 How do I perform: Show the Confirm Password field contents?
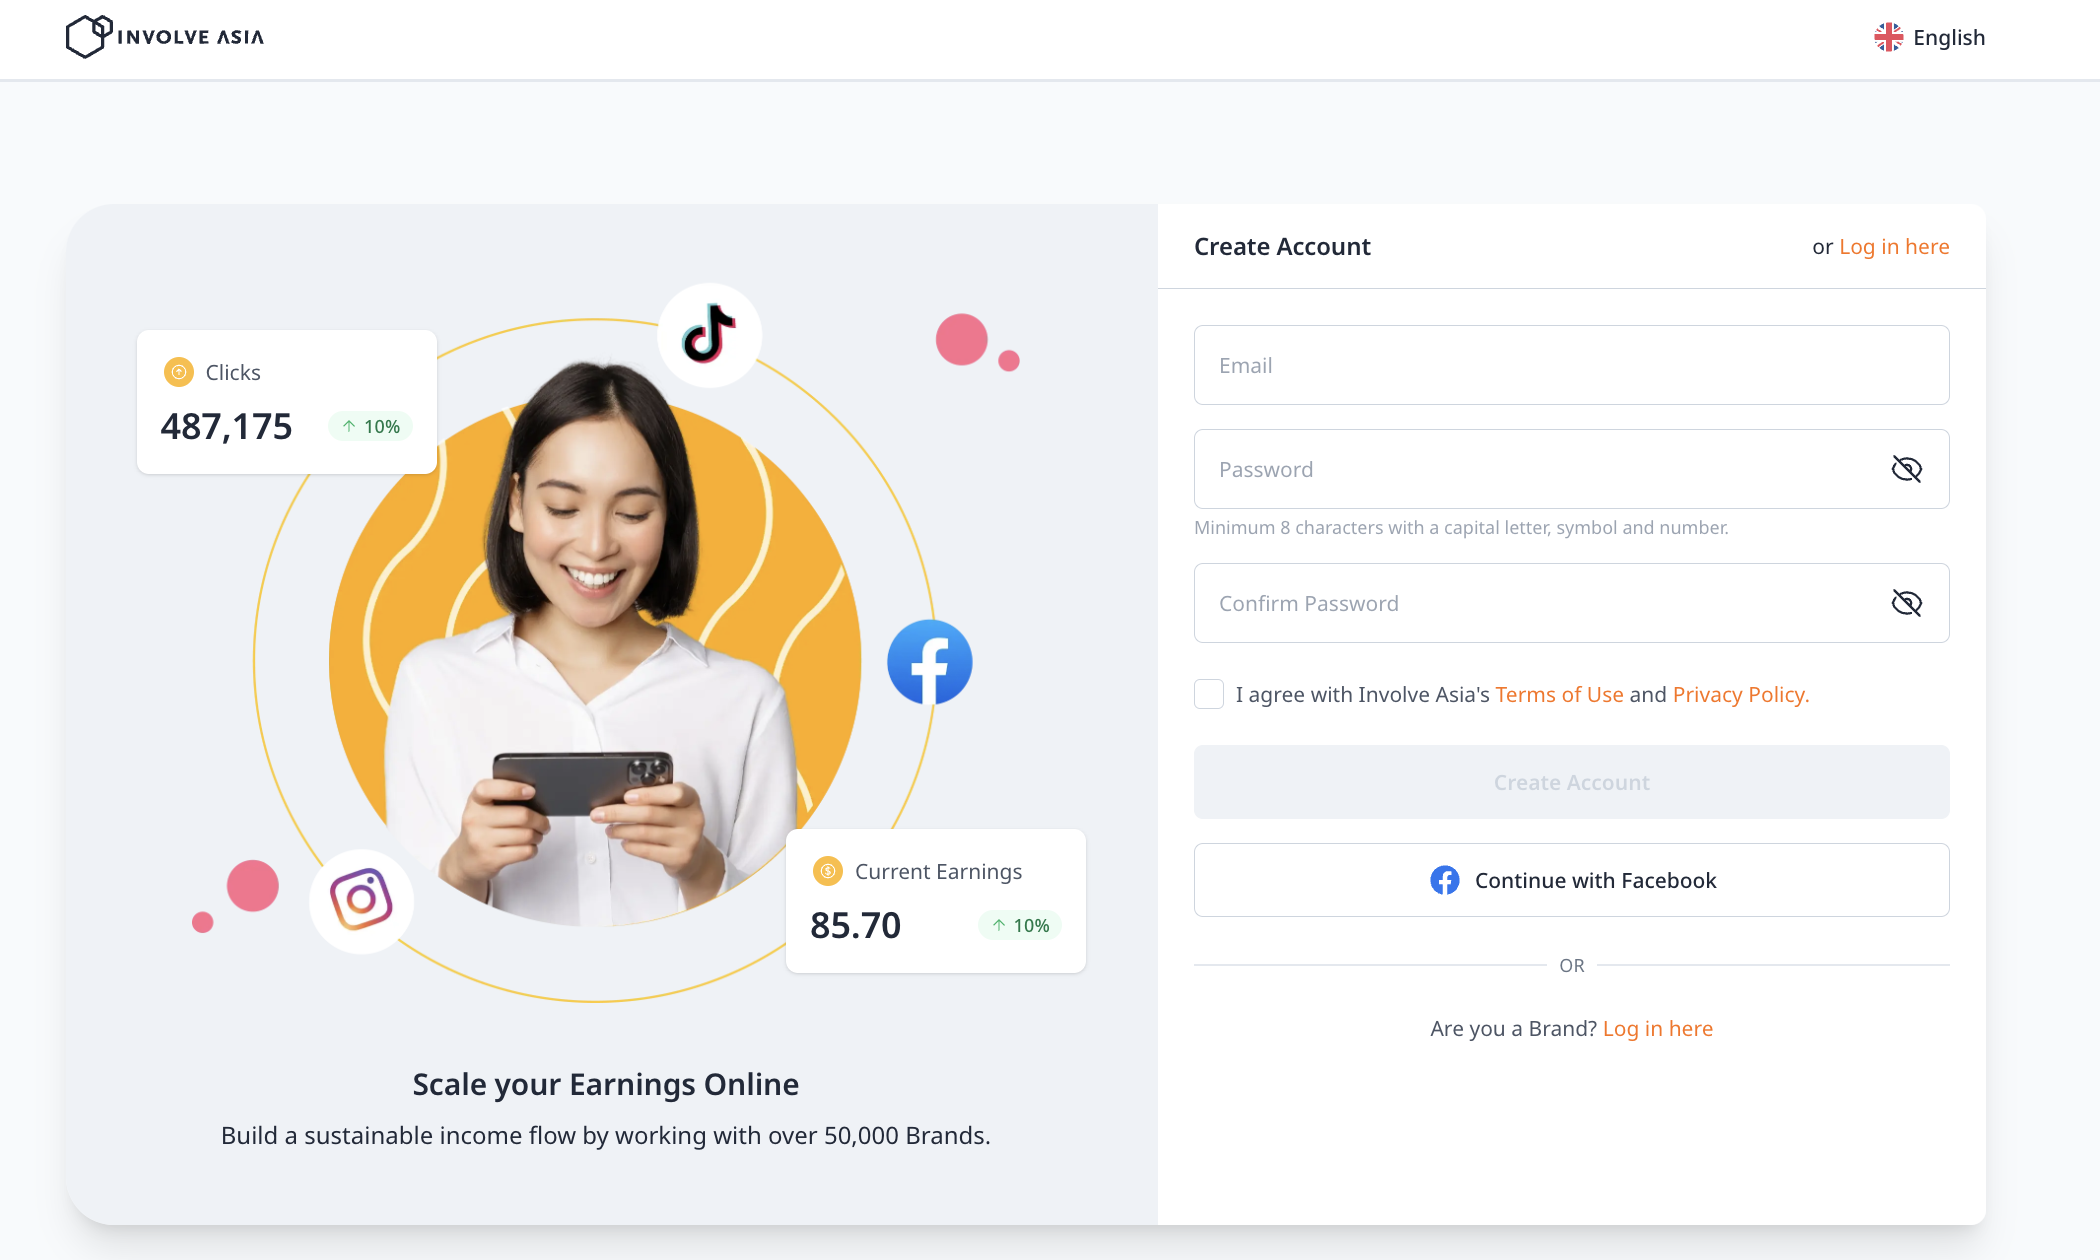[1906, 603]
